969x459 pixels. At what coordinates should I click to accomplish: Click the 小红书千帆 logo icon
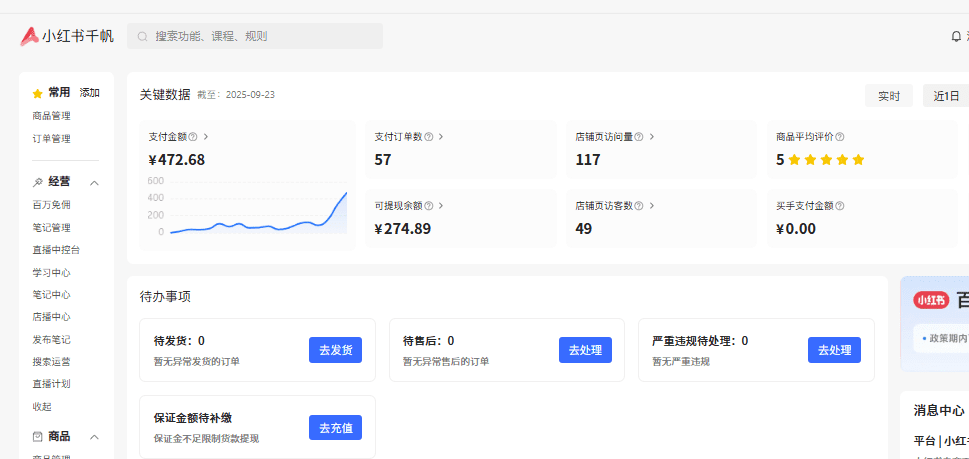point(29,36)
